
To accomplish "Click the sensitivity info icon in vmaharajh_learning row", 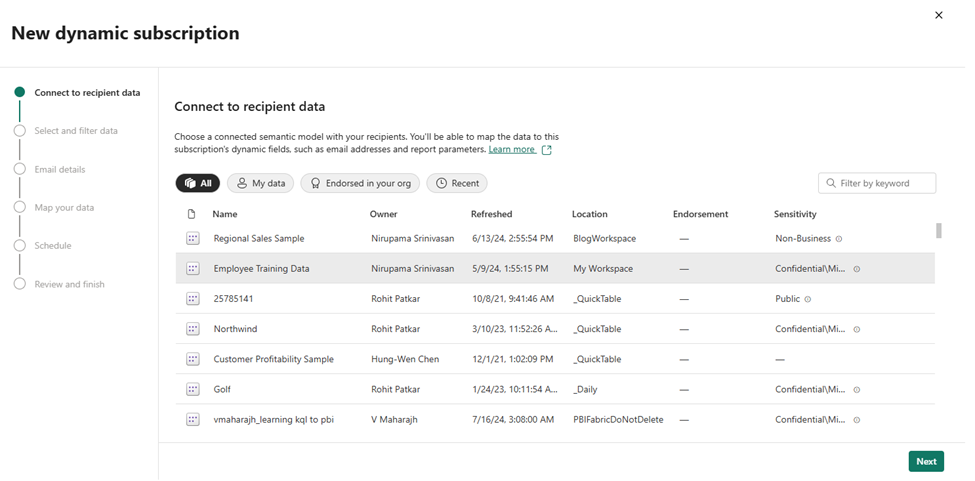I will coord(857,420).
